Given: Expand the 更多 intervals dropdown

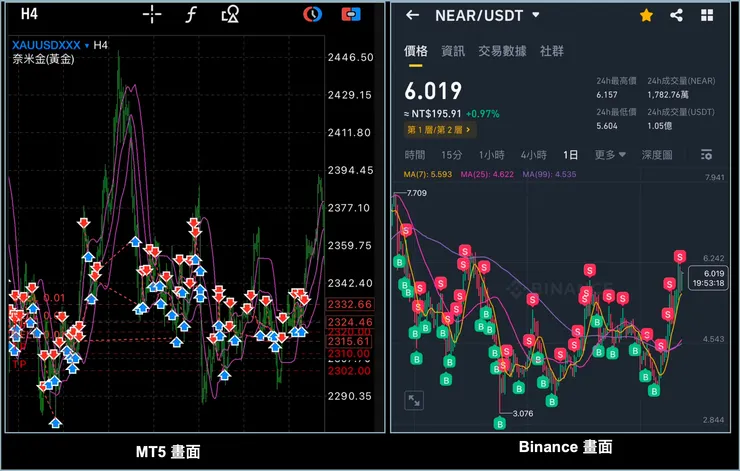Looking at the screenshot, I should 610,155.
